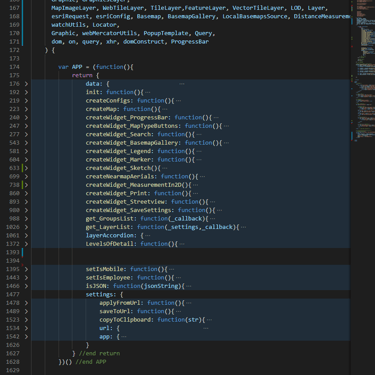Expand the folded data block at line 176
375x375 pixels.
click(x=26, y=84)
